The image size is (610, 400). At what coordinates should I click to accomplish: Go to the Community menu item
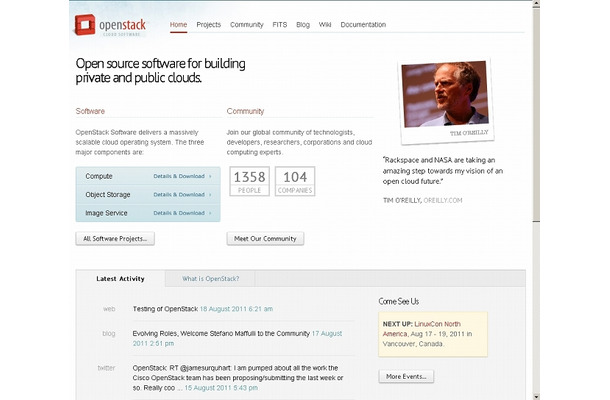tap(247, 25)
